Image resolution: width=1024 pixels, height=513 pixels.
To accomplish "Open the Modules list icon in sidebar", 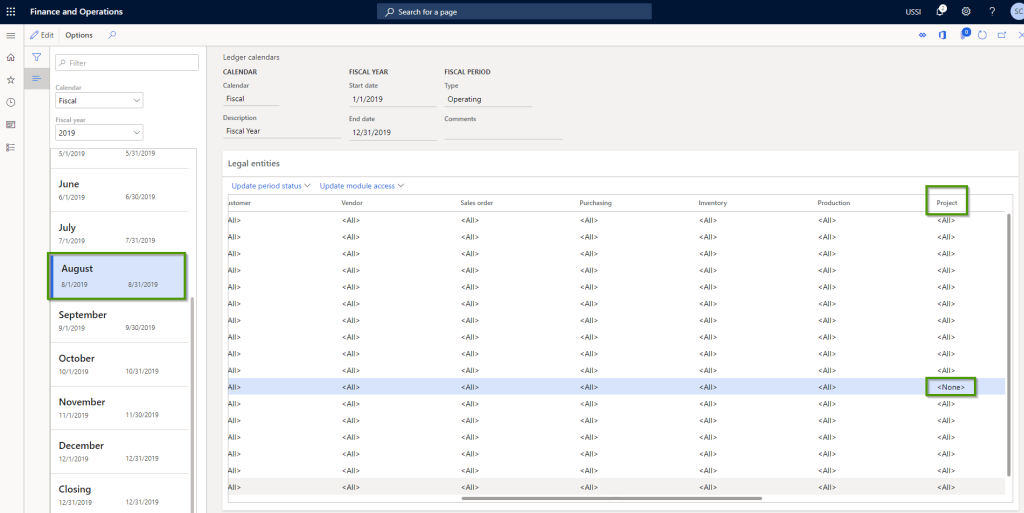I will 11,147.
